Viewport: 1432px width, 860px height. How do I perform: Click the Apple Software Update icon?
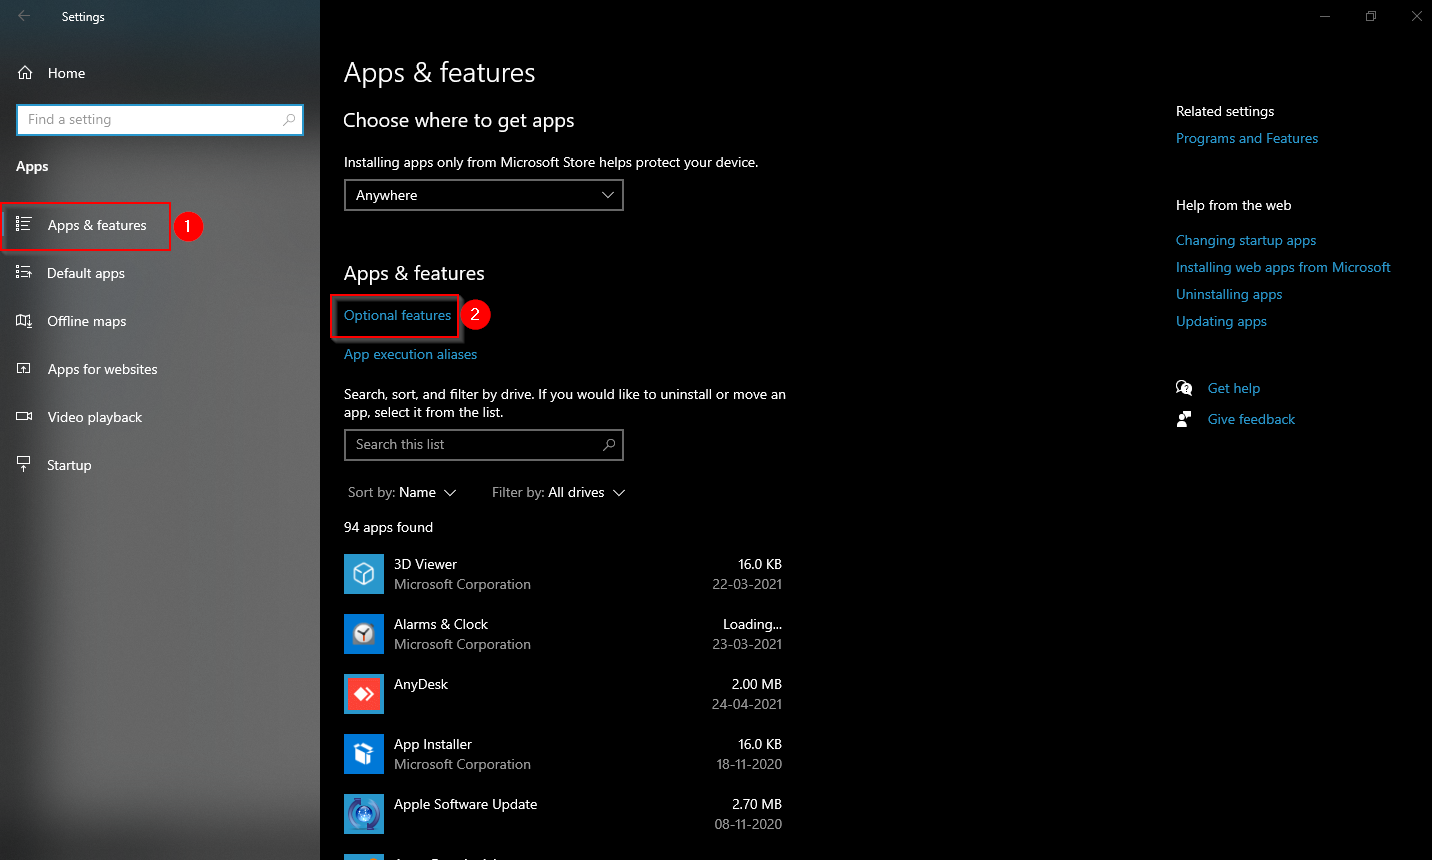point(364,814)
